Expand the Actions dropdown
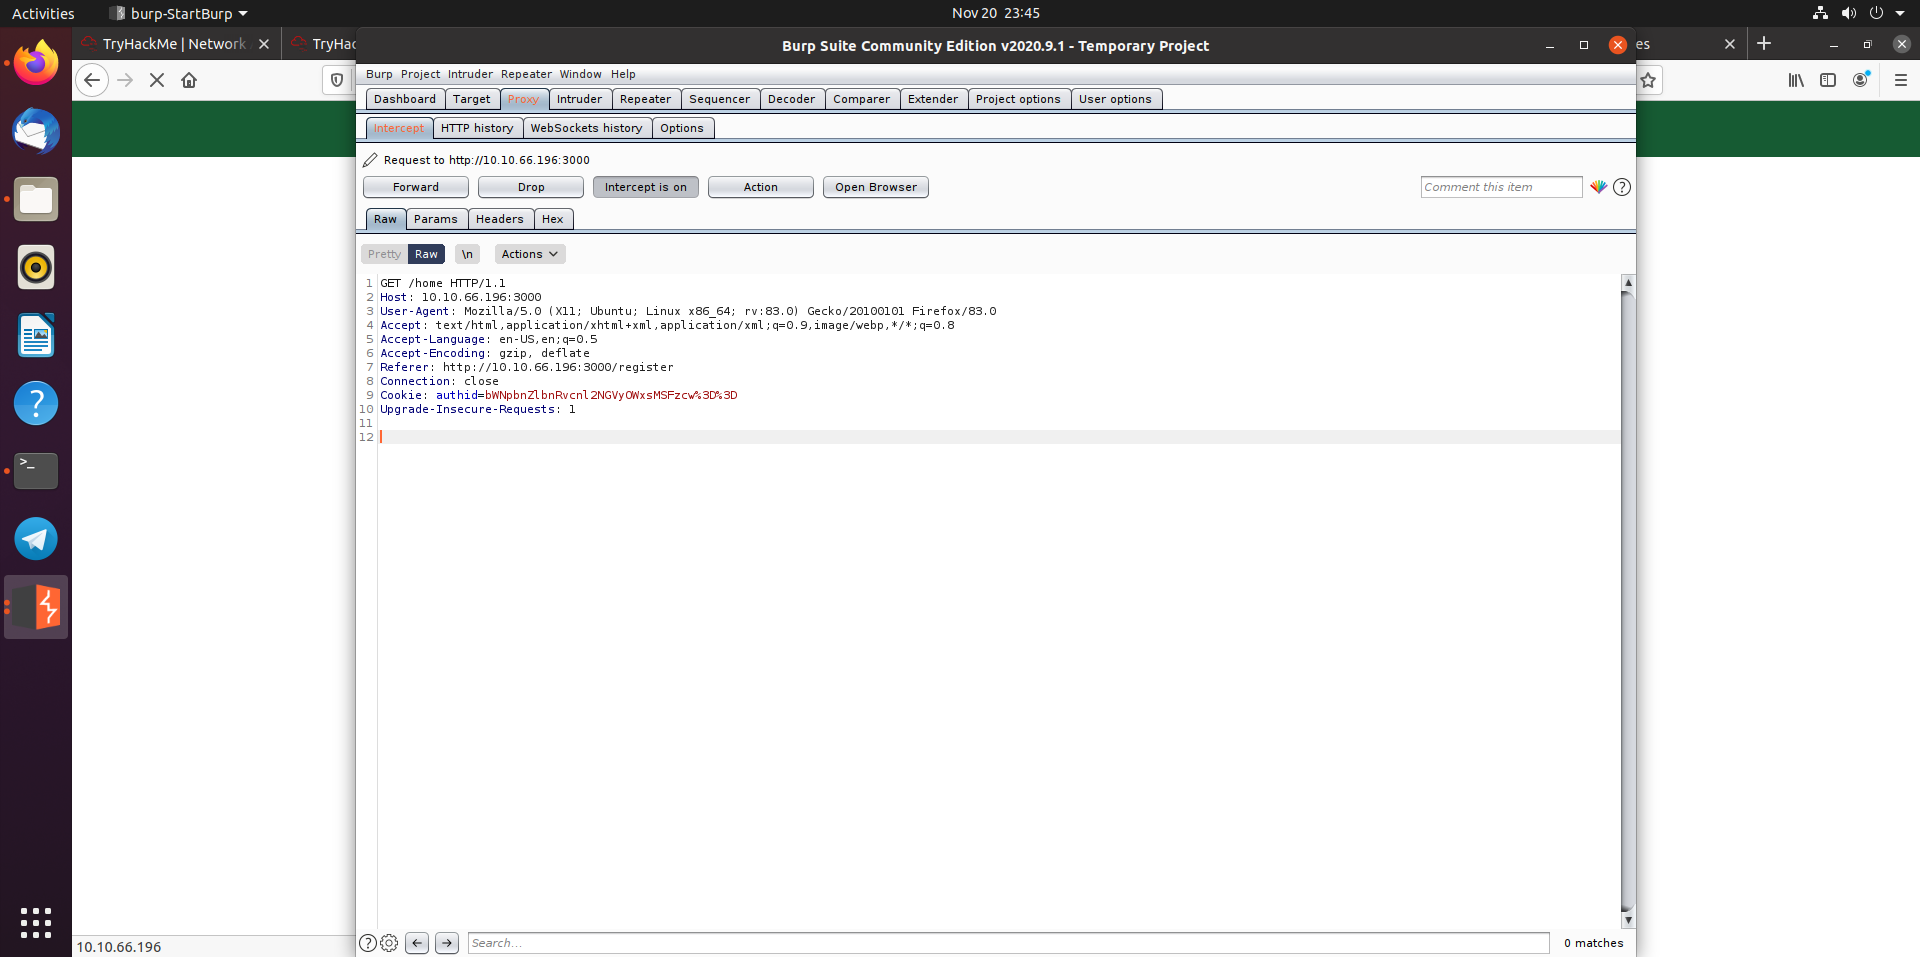 point(530,254)
